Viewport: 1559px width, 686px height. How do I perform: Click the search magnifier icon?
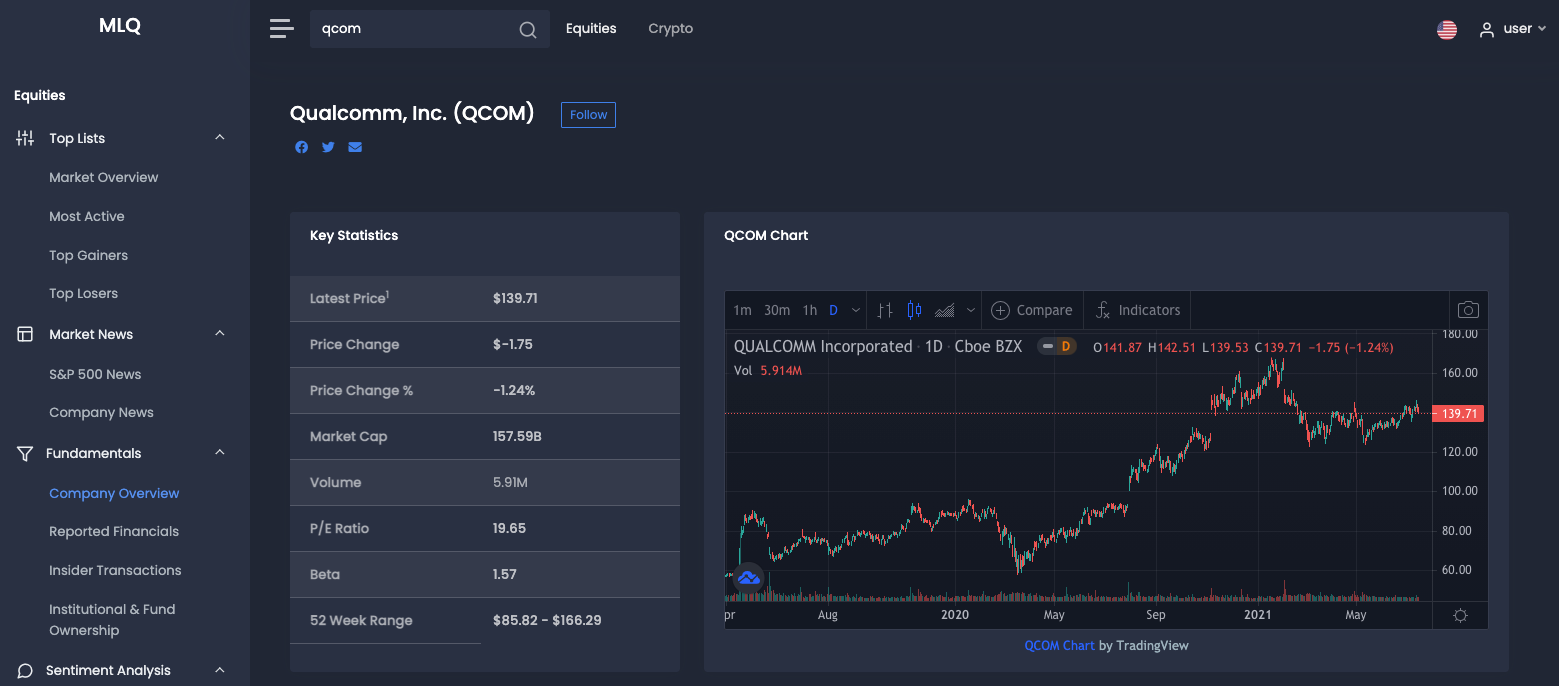[x=528, y=30]
